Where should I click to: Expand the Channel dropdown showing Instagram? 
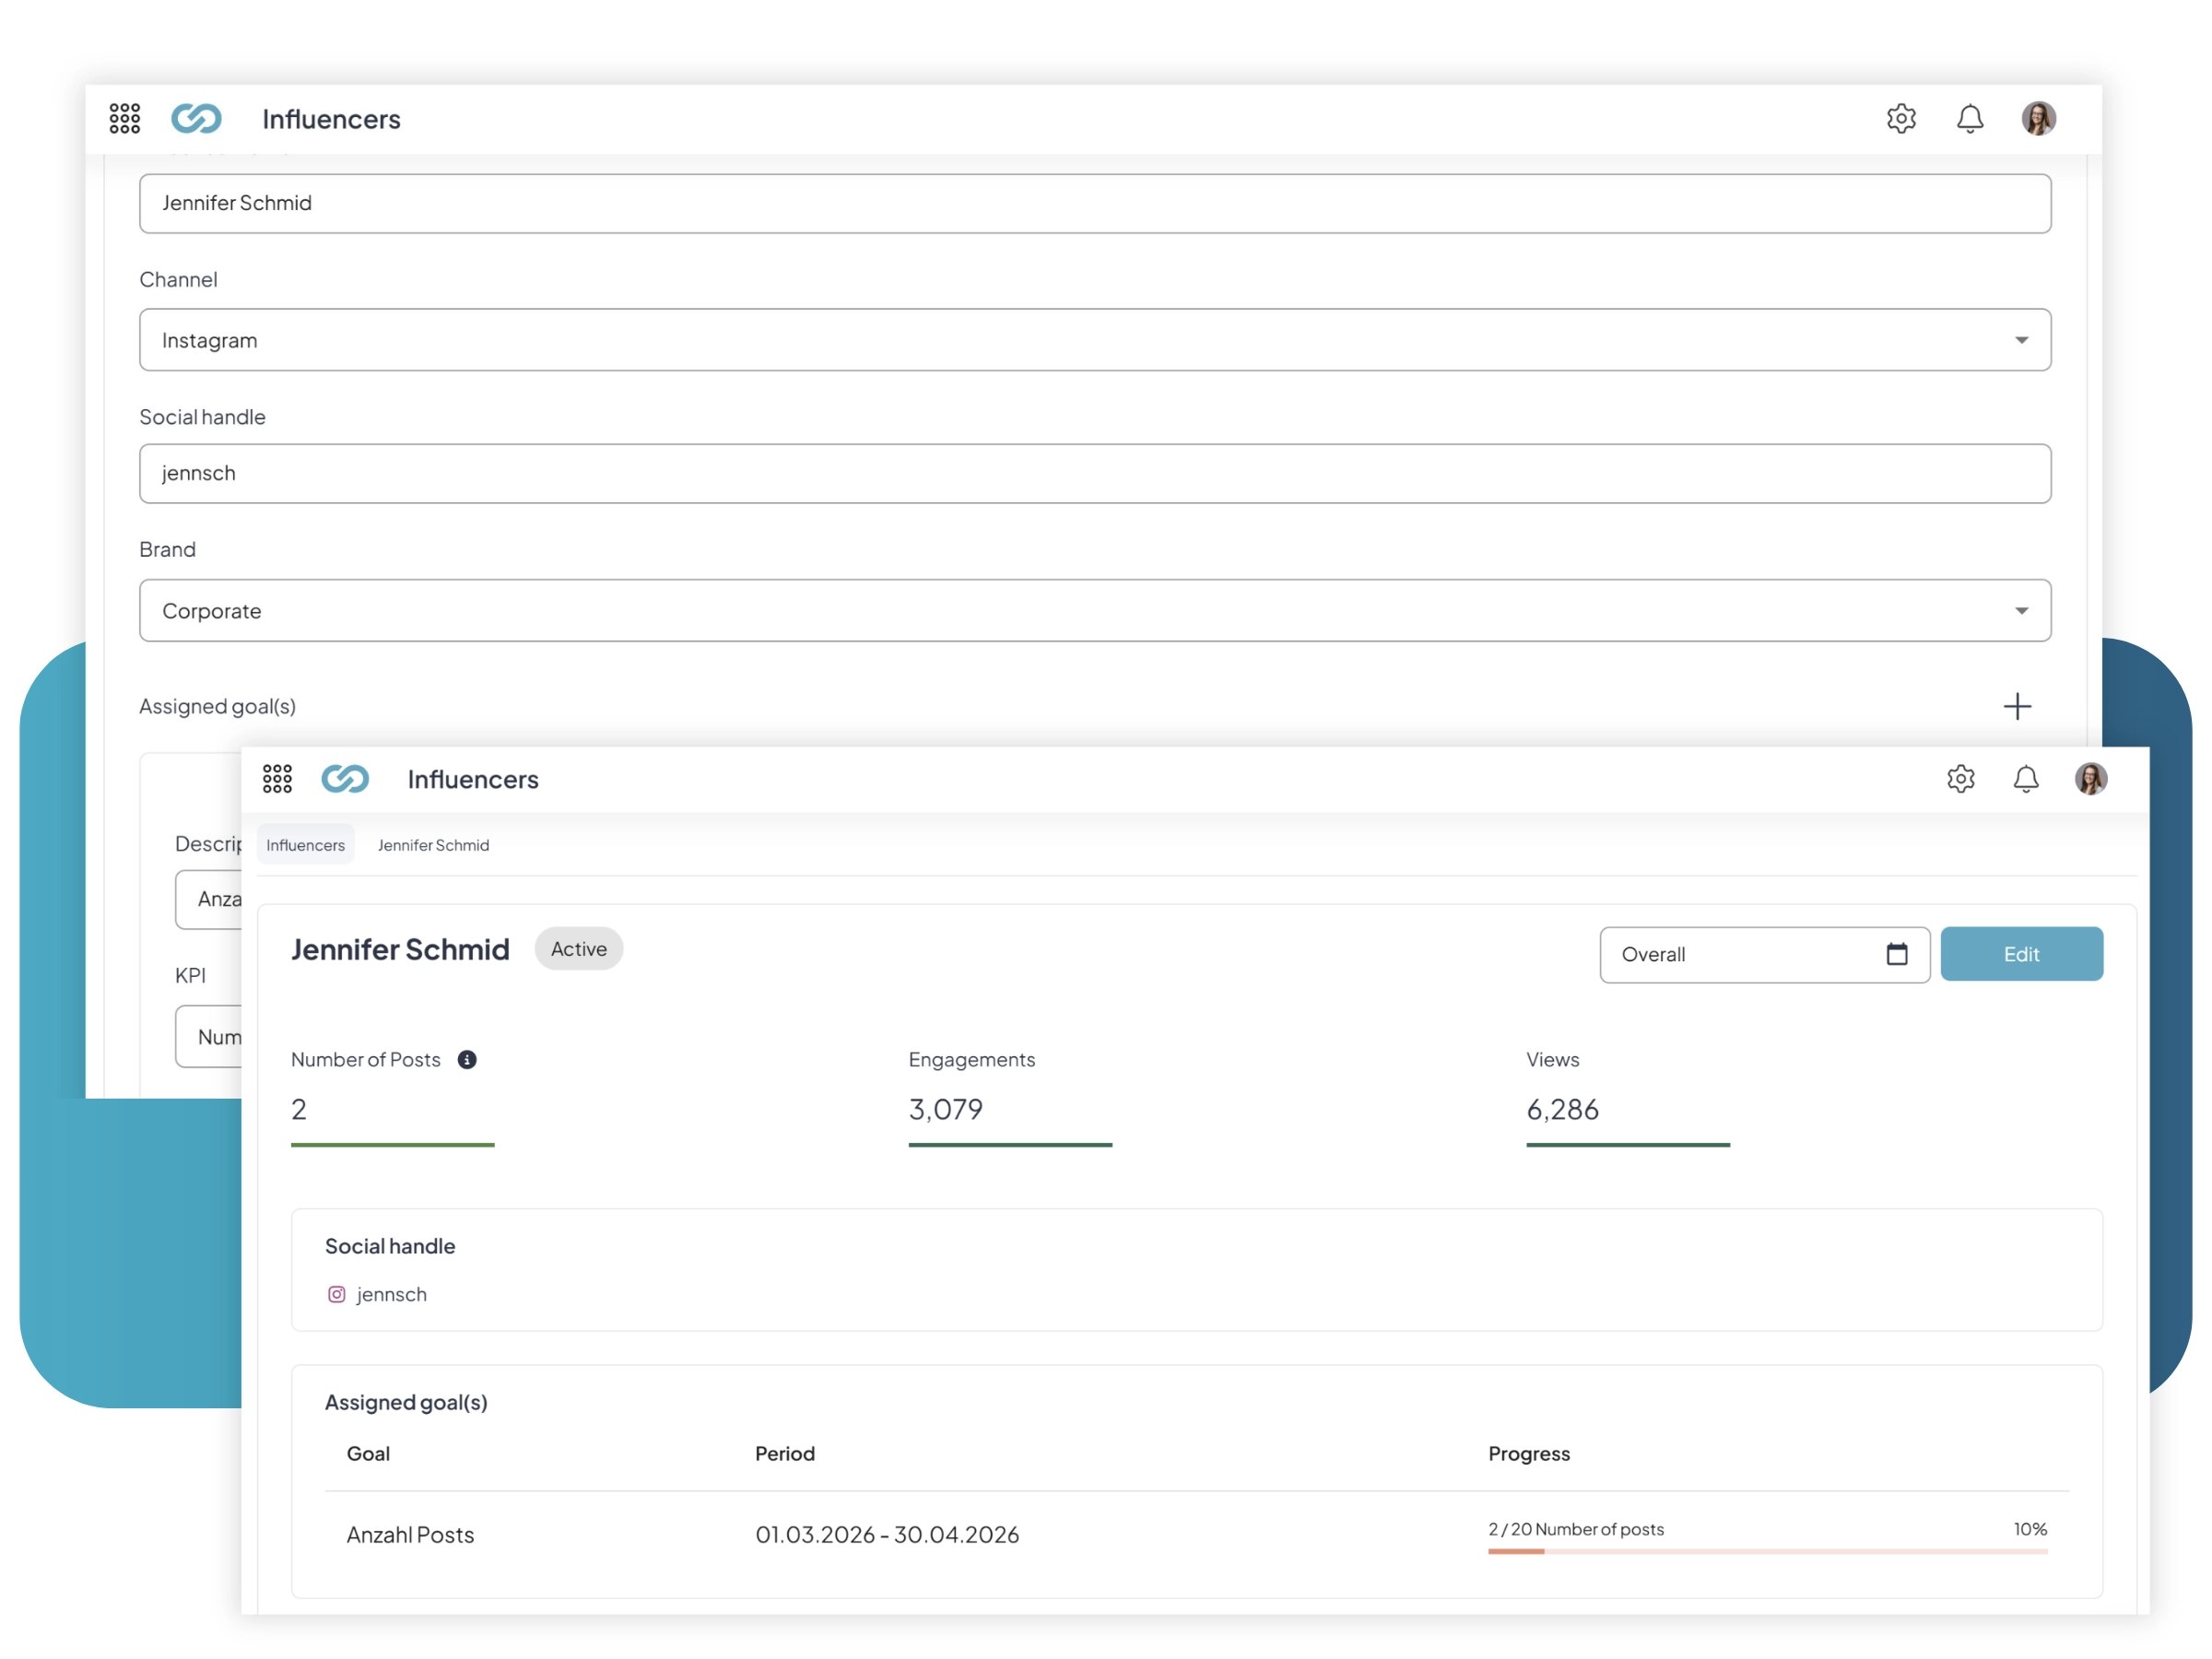(x=1094, y=340)
